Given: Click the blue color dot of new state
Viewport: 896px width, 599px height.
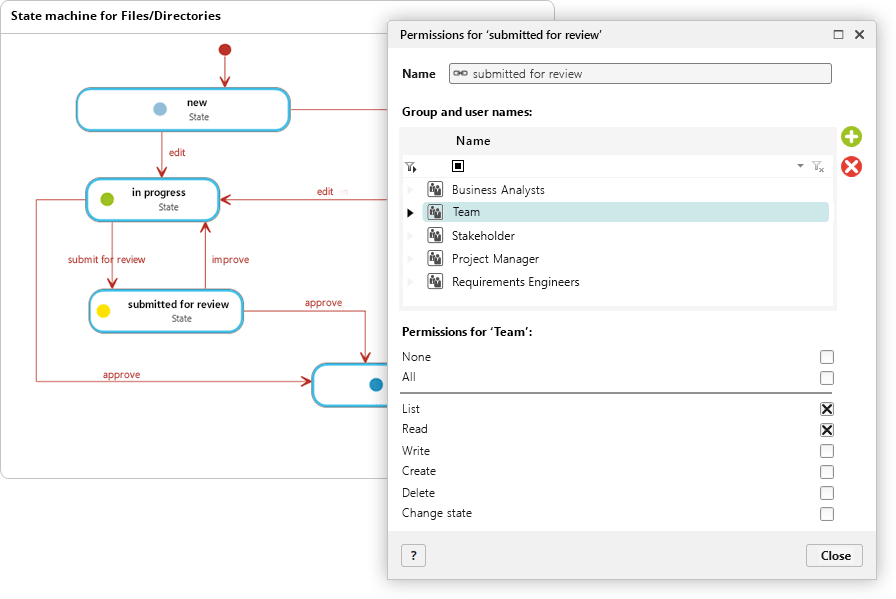Looking at the screenshot, I should pyautogui.click(x=160, y=109).
